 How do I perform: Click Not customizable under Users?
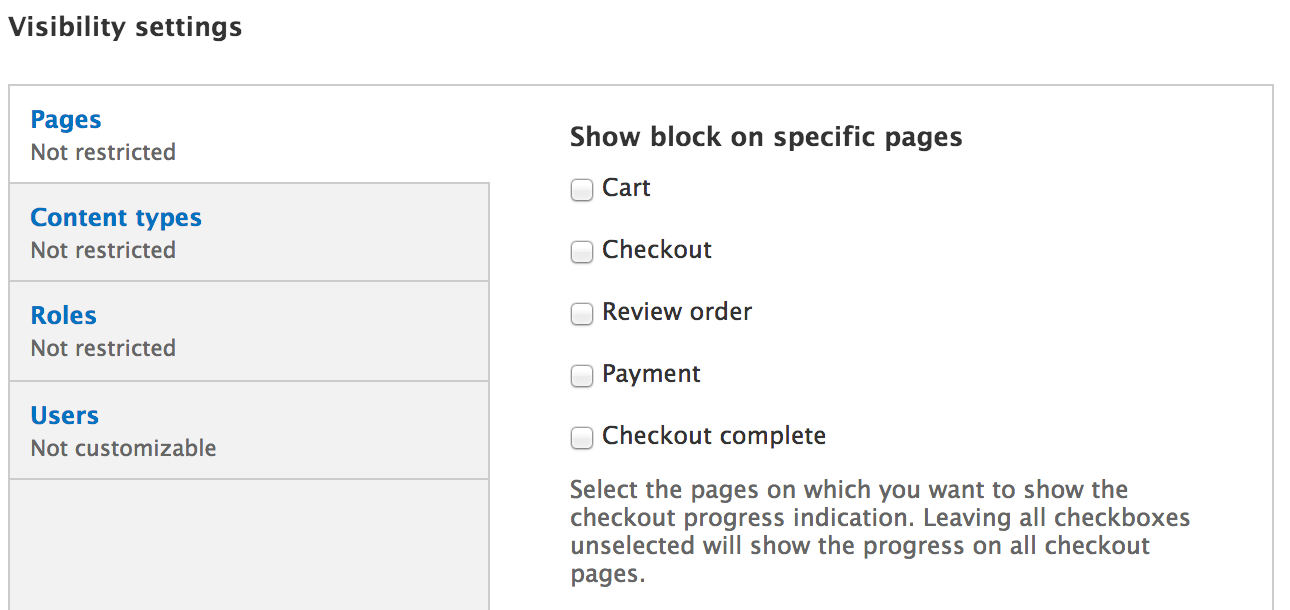click(x=123, y=448)
